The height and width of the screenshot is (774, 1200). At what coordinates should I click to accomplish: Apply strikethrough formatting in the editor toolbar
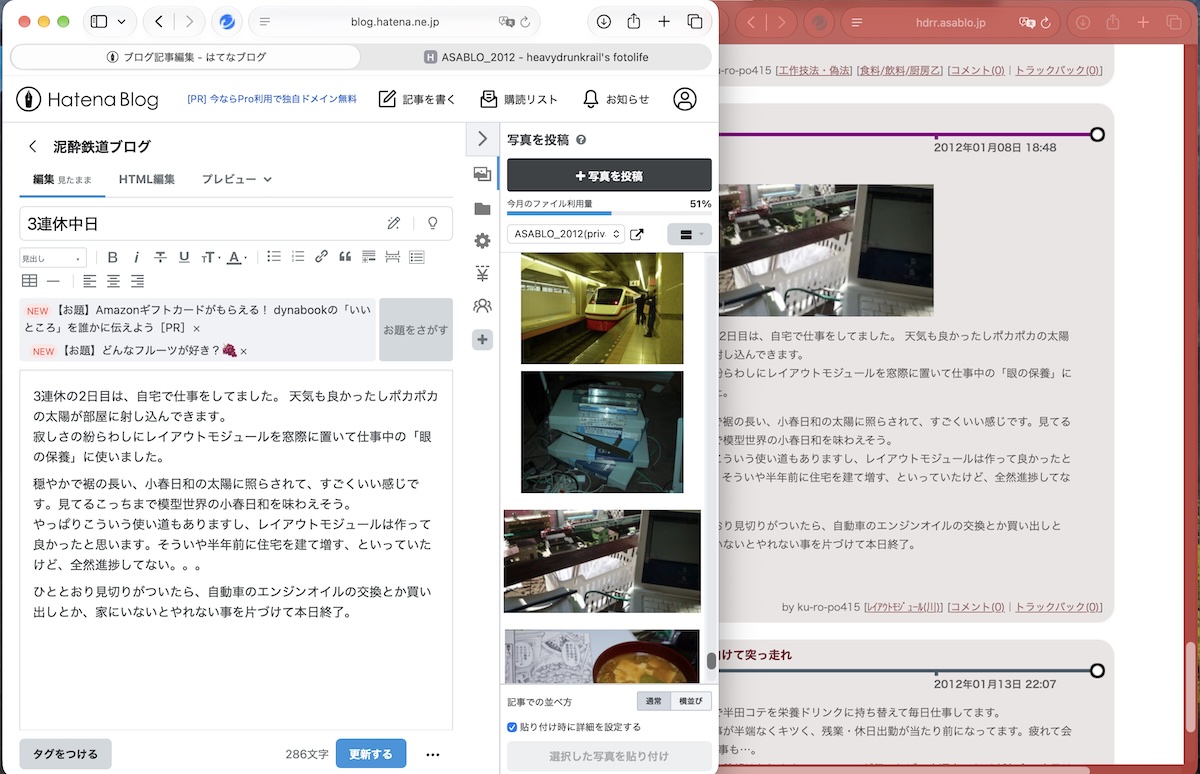pos(160,257)
